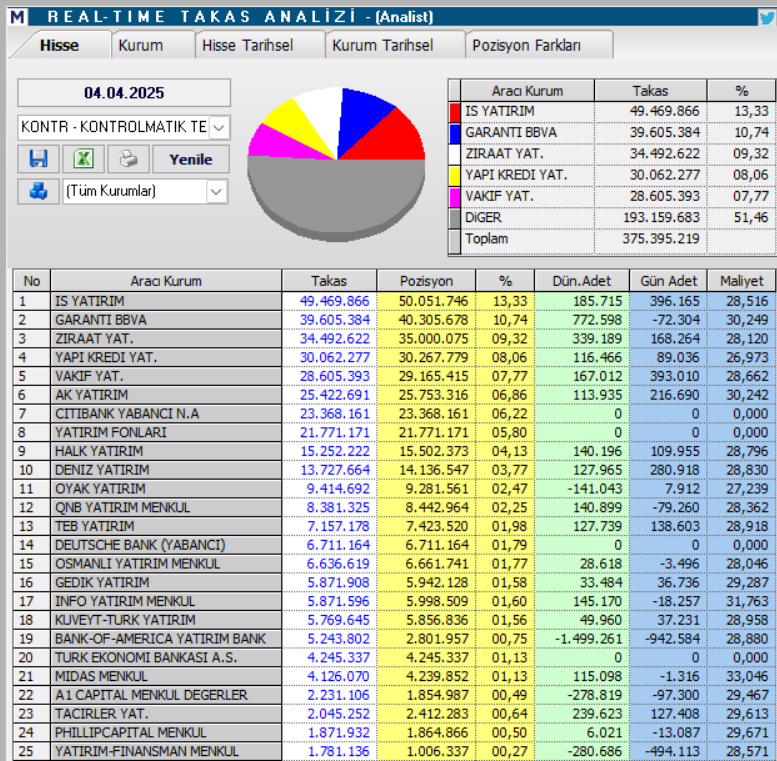
Task: Click the gray slice of pie chart
Action: pyautogui.click(x=337, y=198)
